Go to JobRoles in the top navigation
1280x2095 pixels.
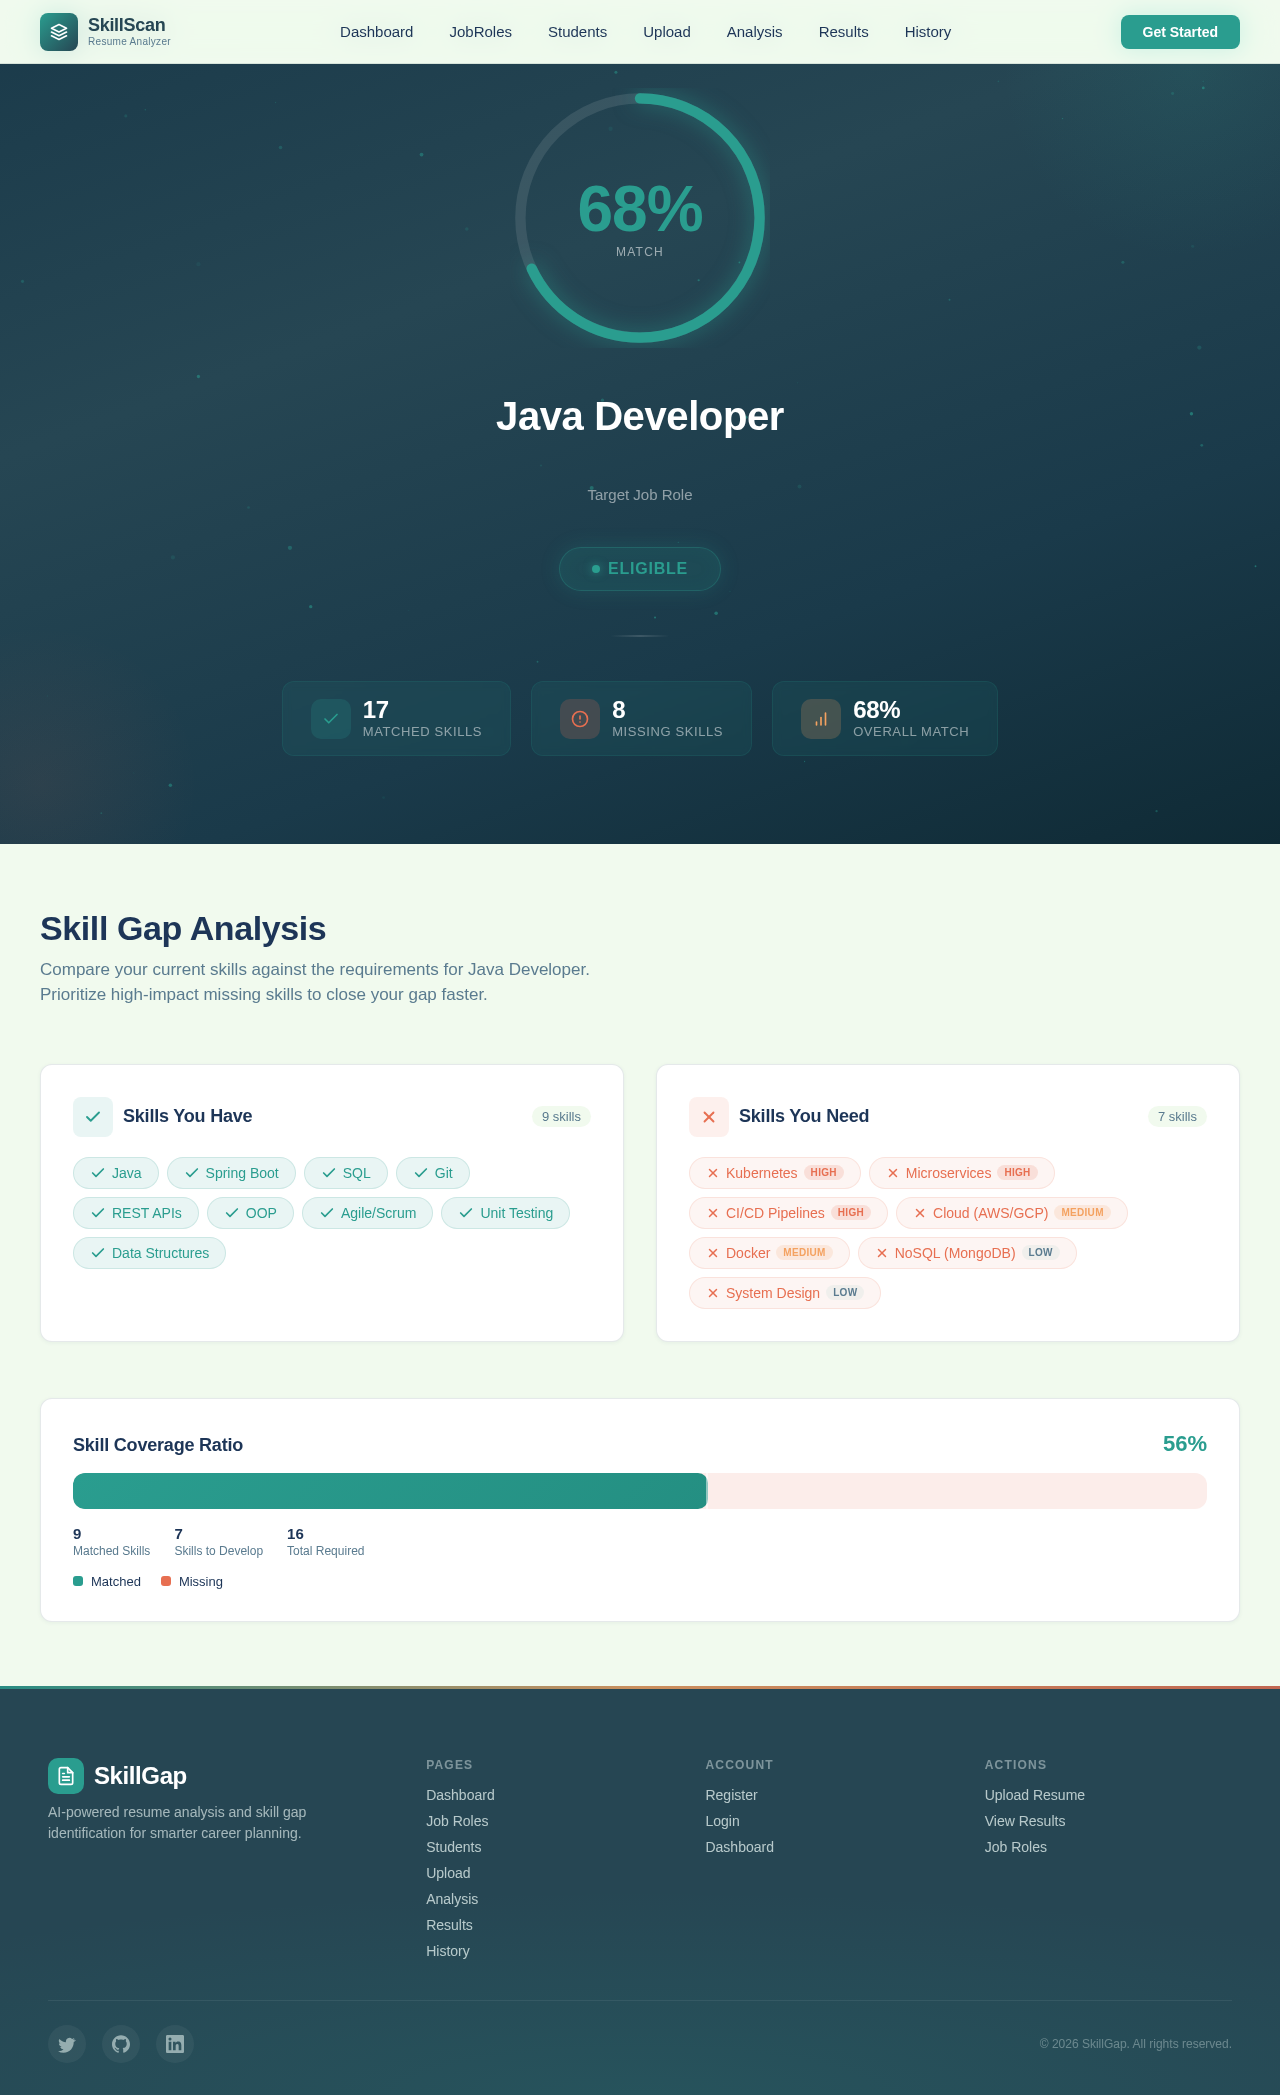click(x=480, y=32)
